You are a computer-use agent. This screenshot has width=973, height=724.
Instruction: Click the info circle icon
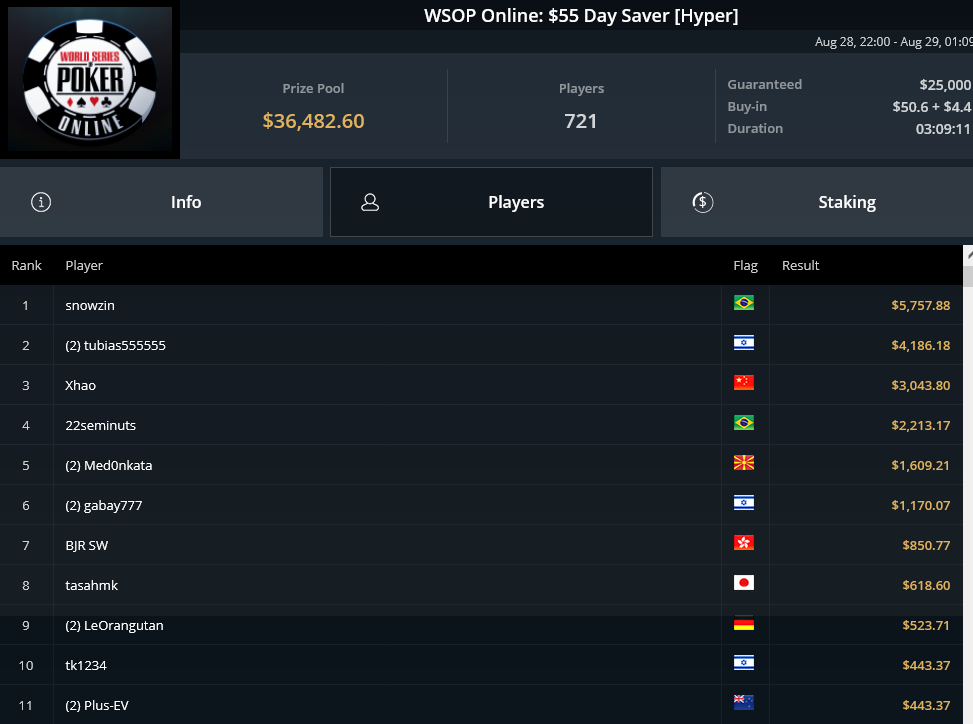pyautogui.click(x=41, y=202)
